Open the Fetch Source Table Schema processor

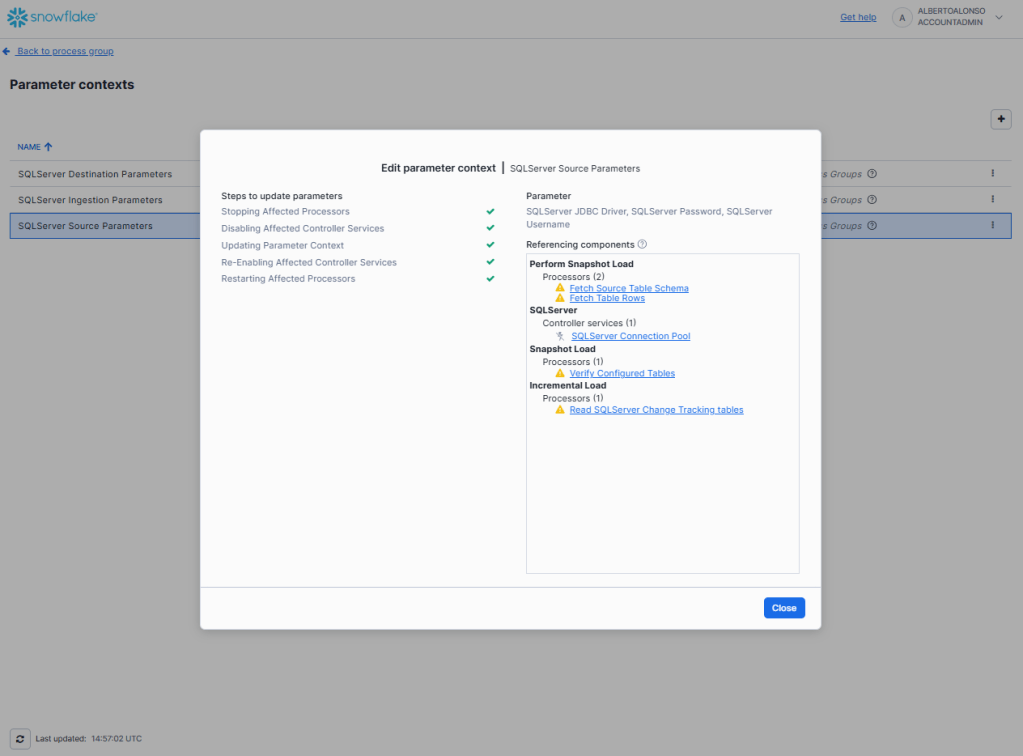(x=628, y=288)
